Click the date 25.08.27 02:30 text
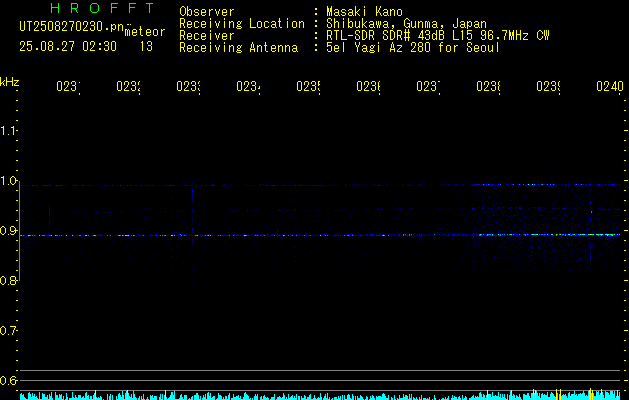This screenshot has height=400, width=629. pos(68,47)
